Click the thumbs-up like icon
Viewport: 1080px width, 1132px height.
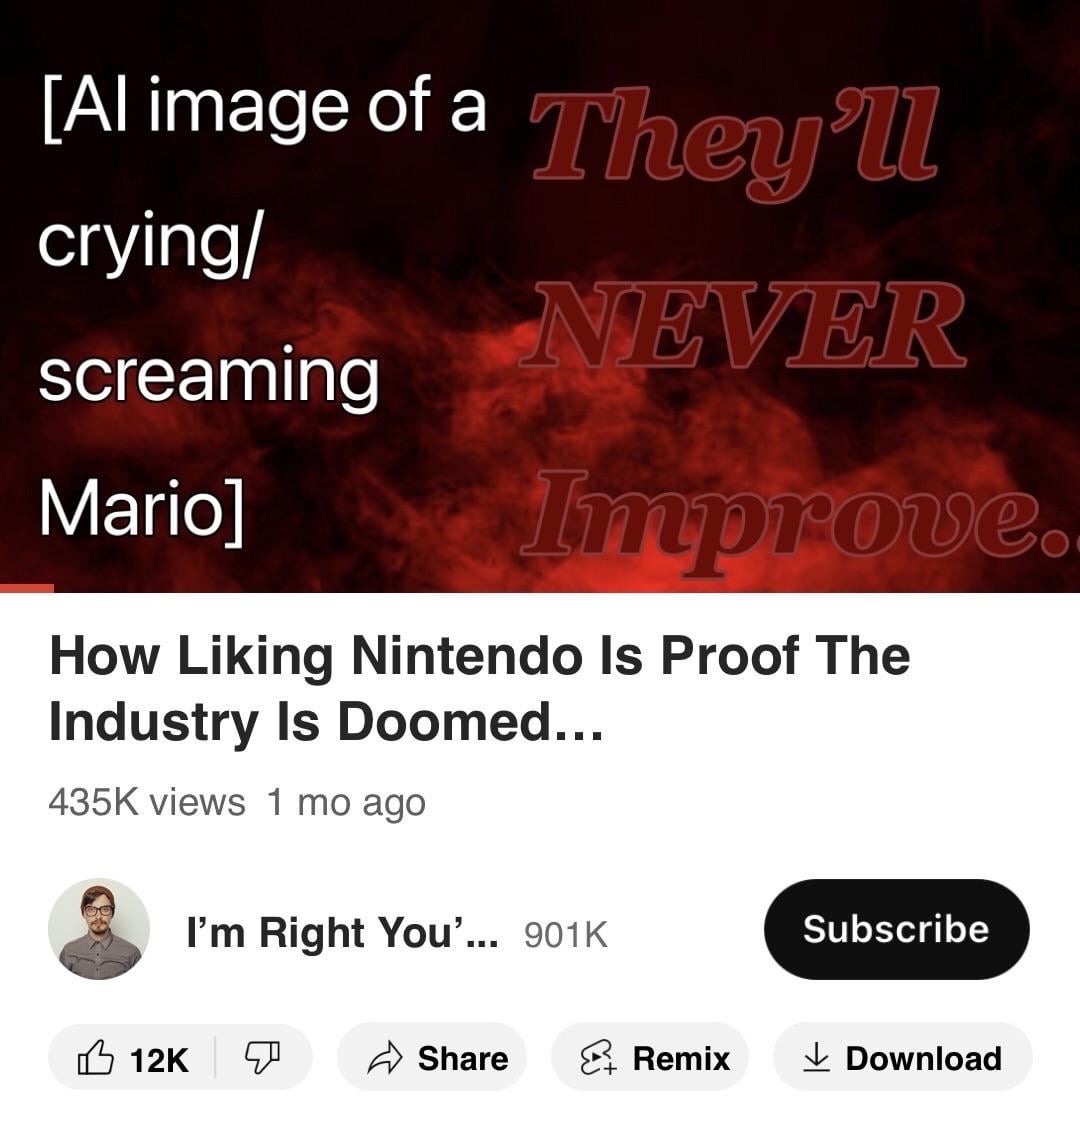point(95,1058)
